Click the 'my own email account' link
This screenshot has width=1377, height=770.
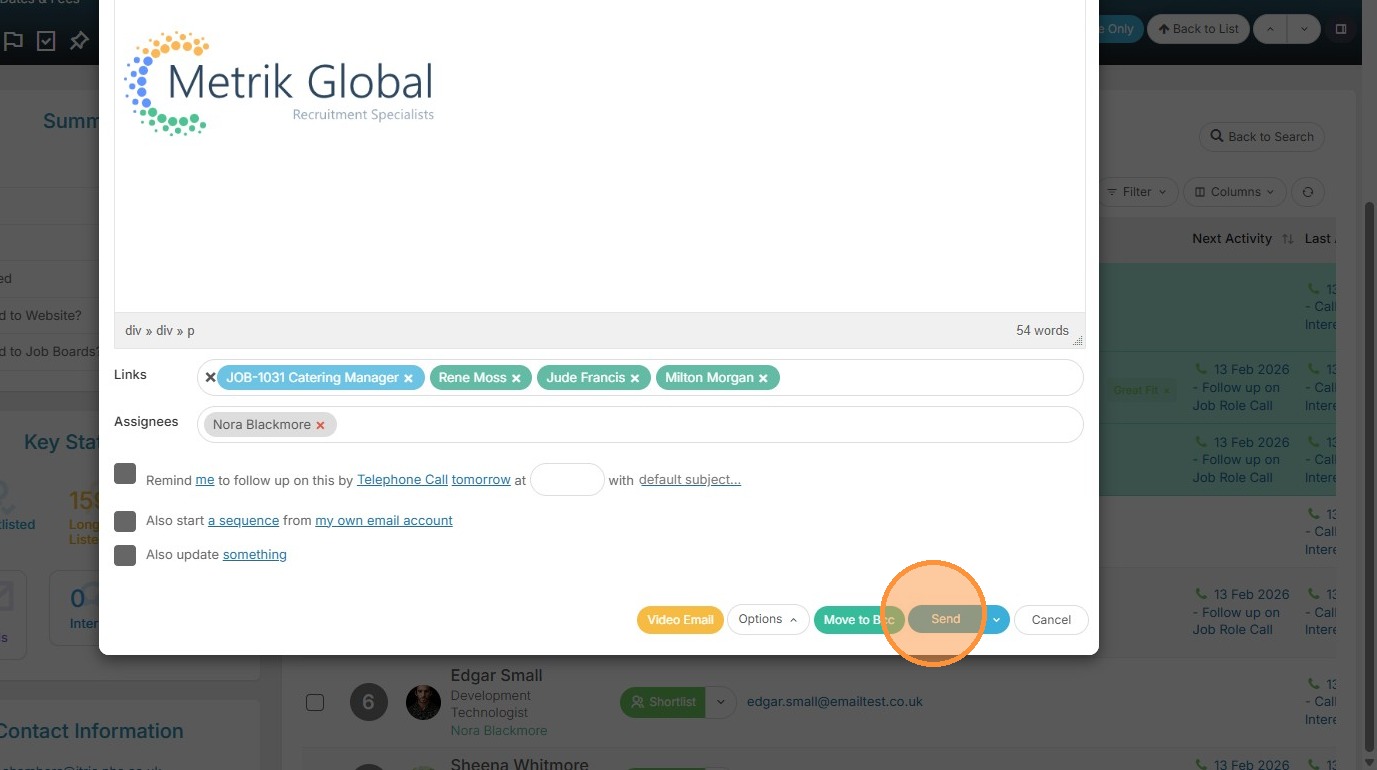(384, 521)
